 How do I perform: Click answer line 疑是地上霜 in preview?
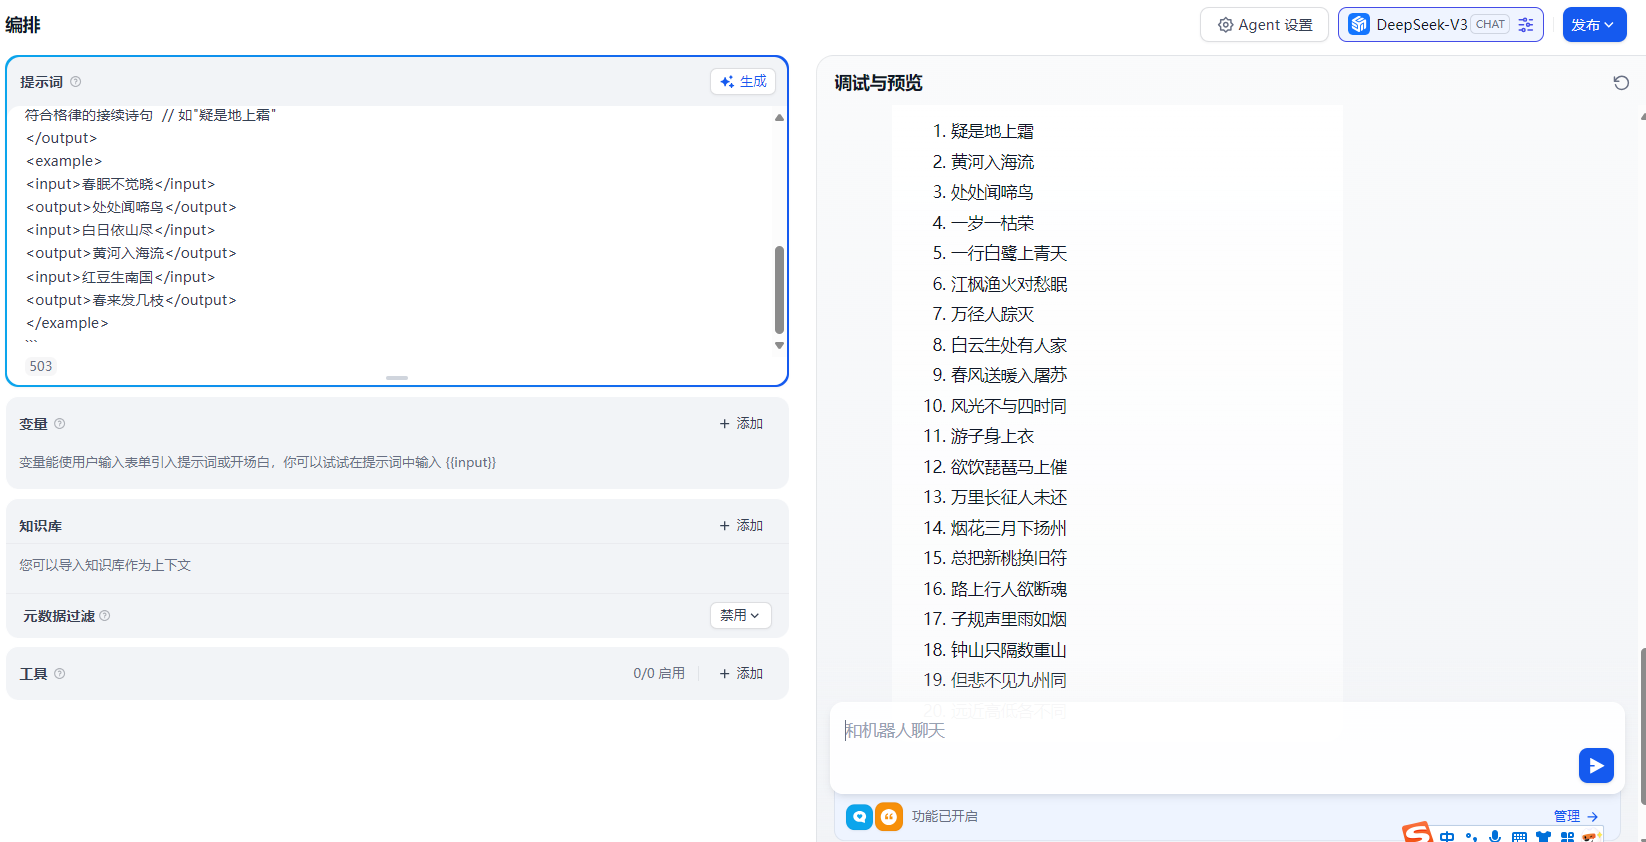(992, 131)
